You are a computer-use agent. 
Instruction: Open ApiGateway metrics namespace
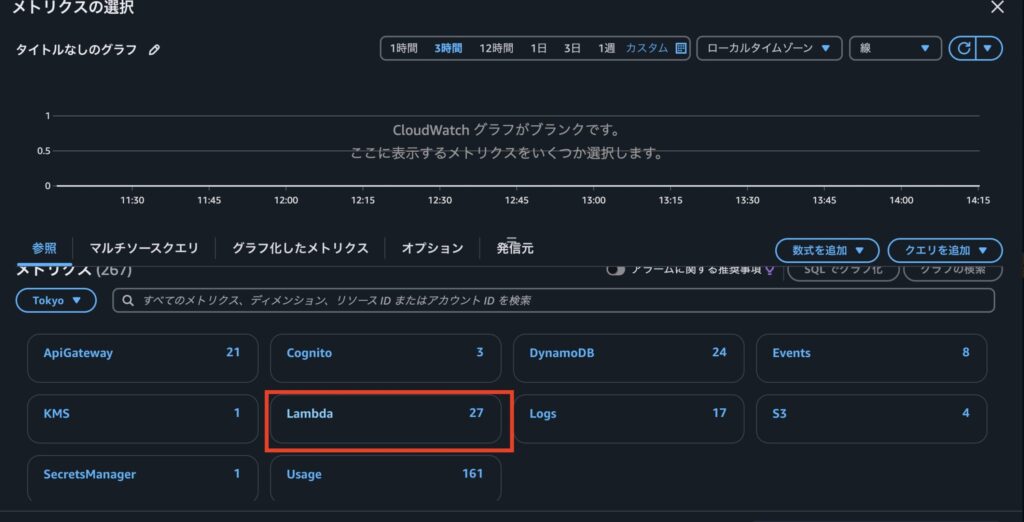142,358
